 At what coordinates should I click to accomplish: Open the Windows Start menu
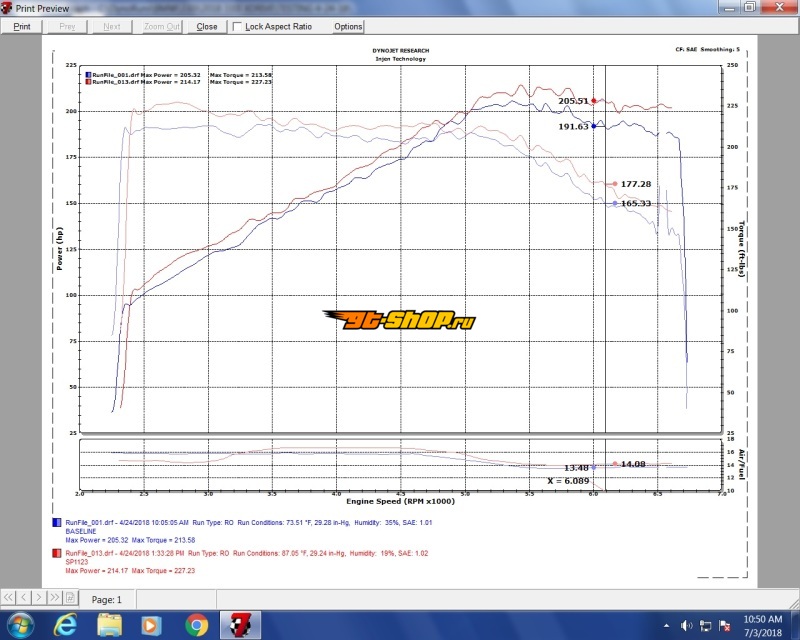click(20, 626)
